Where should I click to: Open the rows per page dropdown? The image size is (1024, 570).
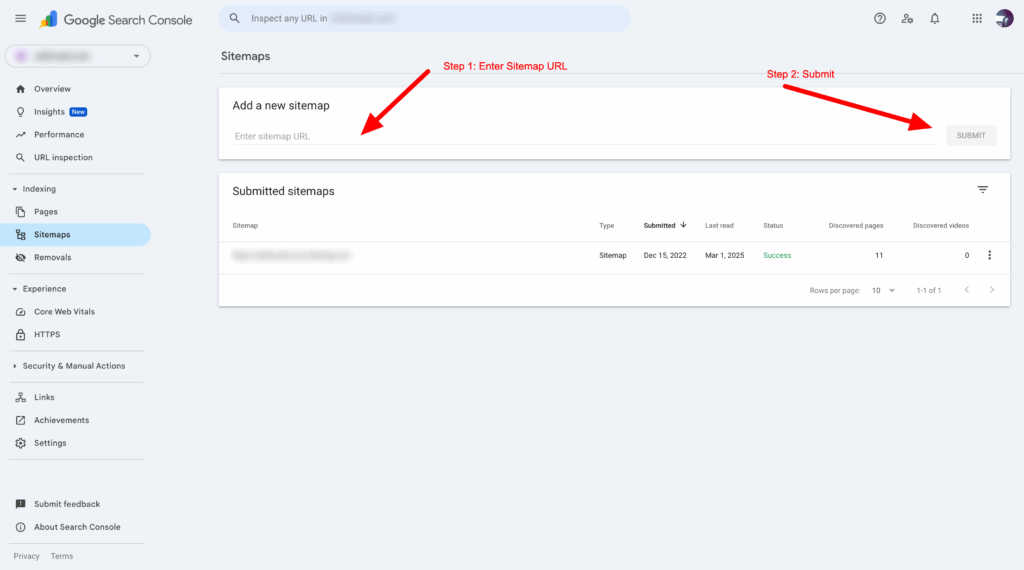point(883,291)
